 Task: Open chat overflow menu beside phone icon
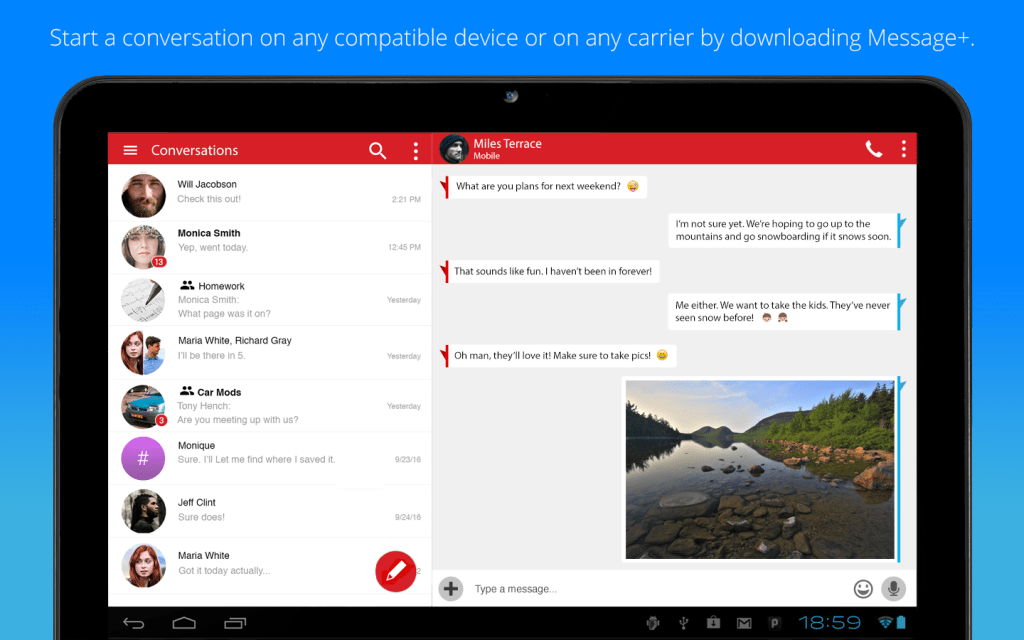pyautogui.click(x=903, y=149)
